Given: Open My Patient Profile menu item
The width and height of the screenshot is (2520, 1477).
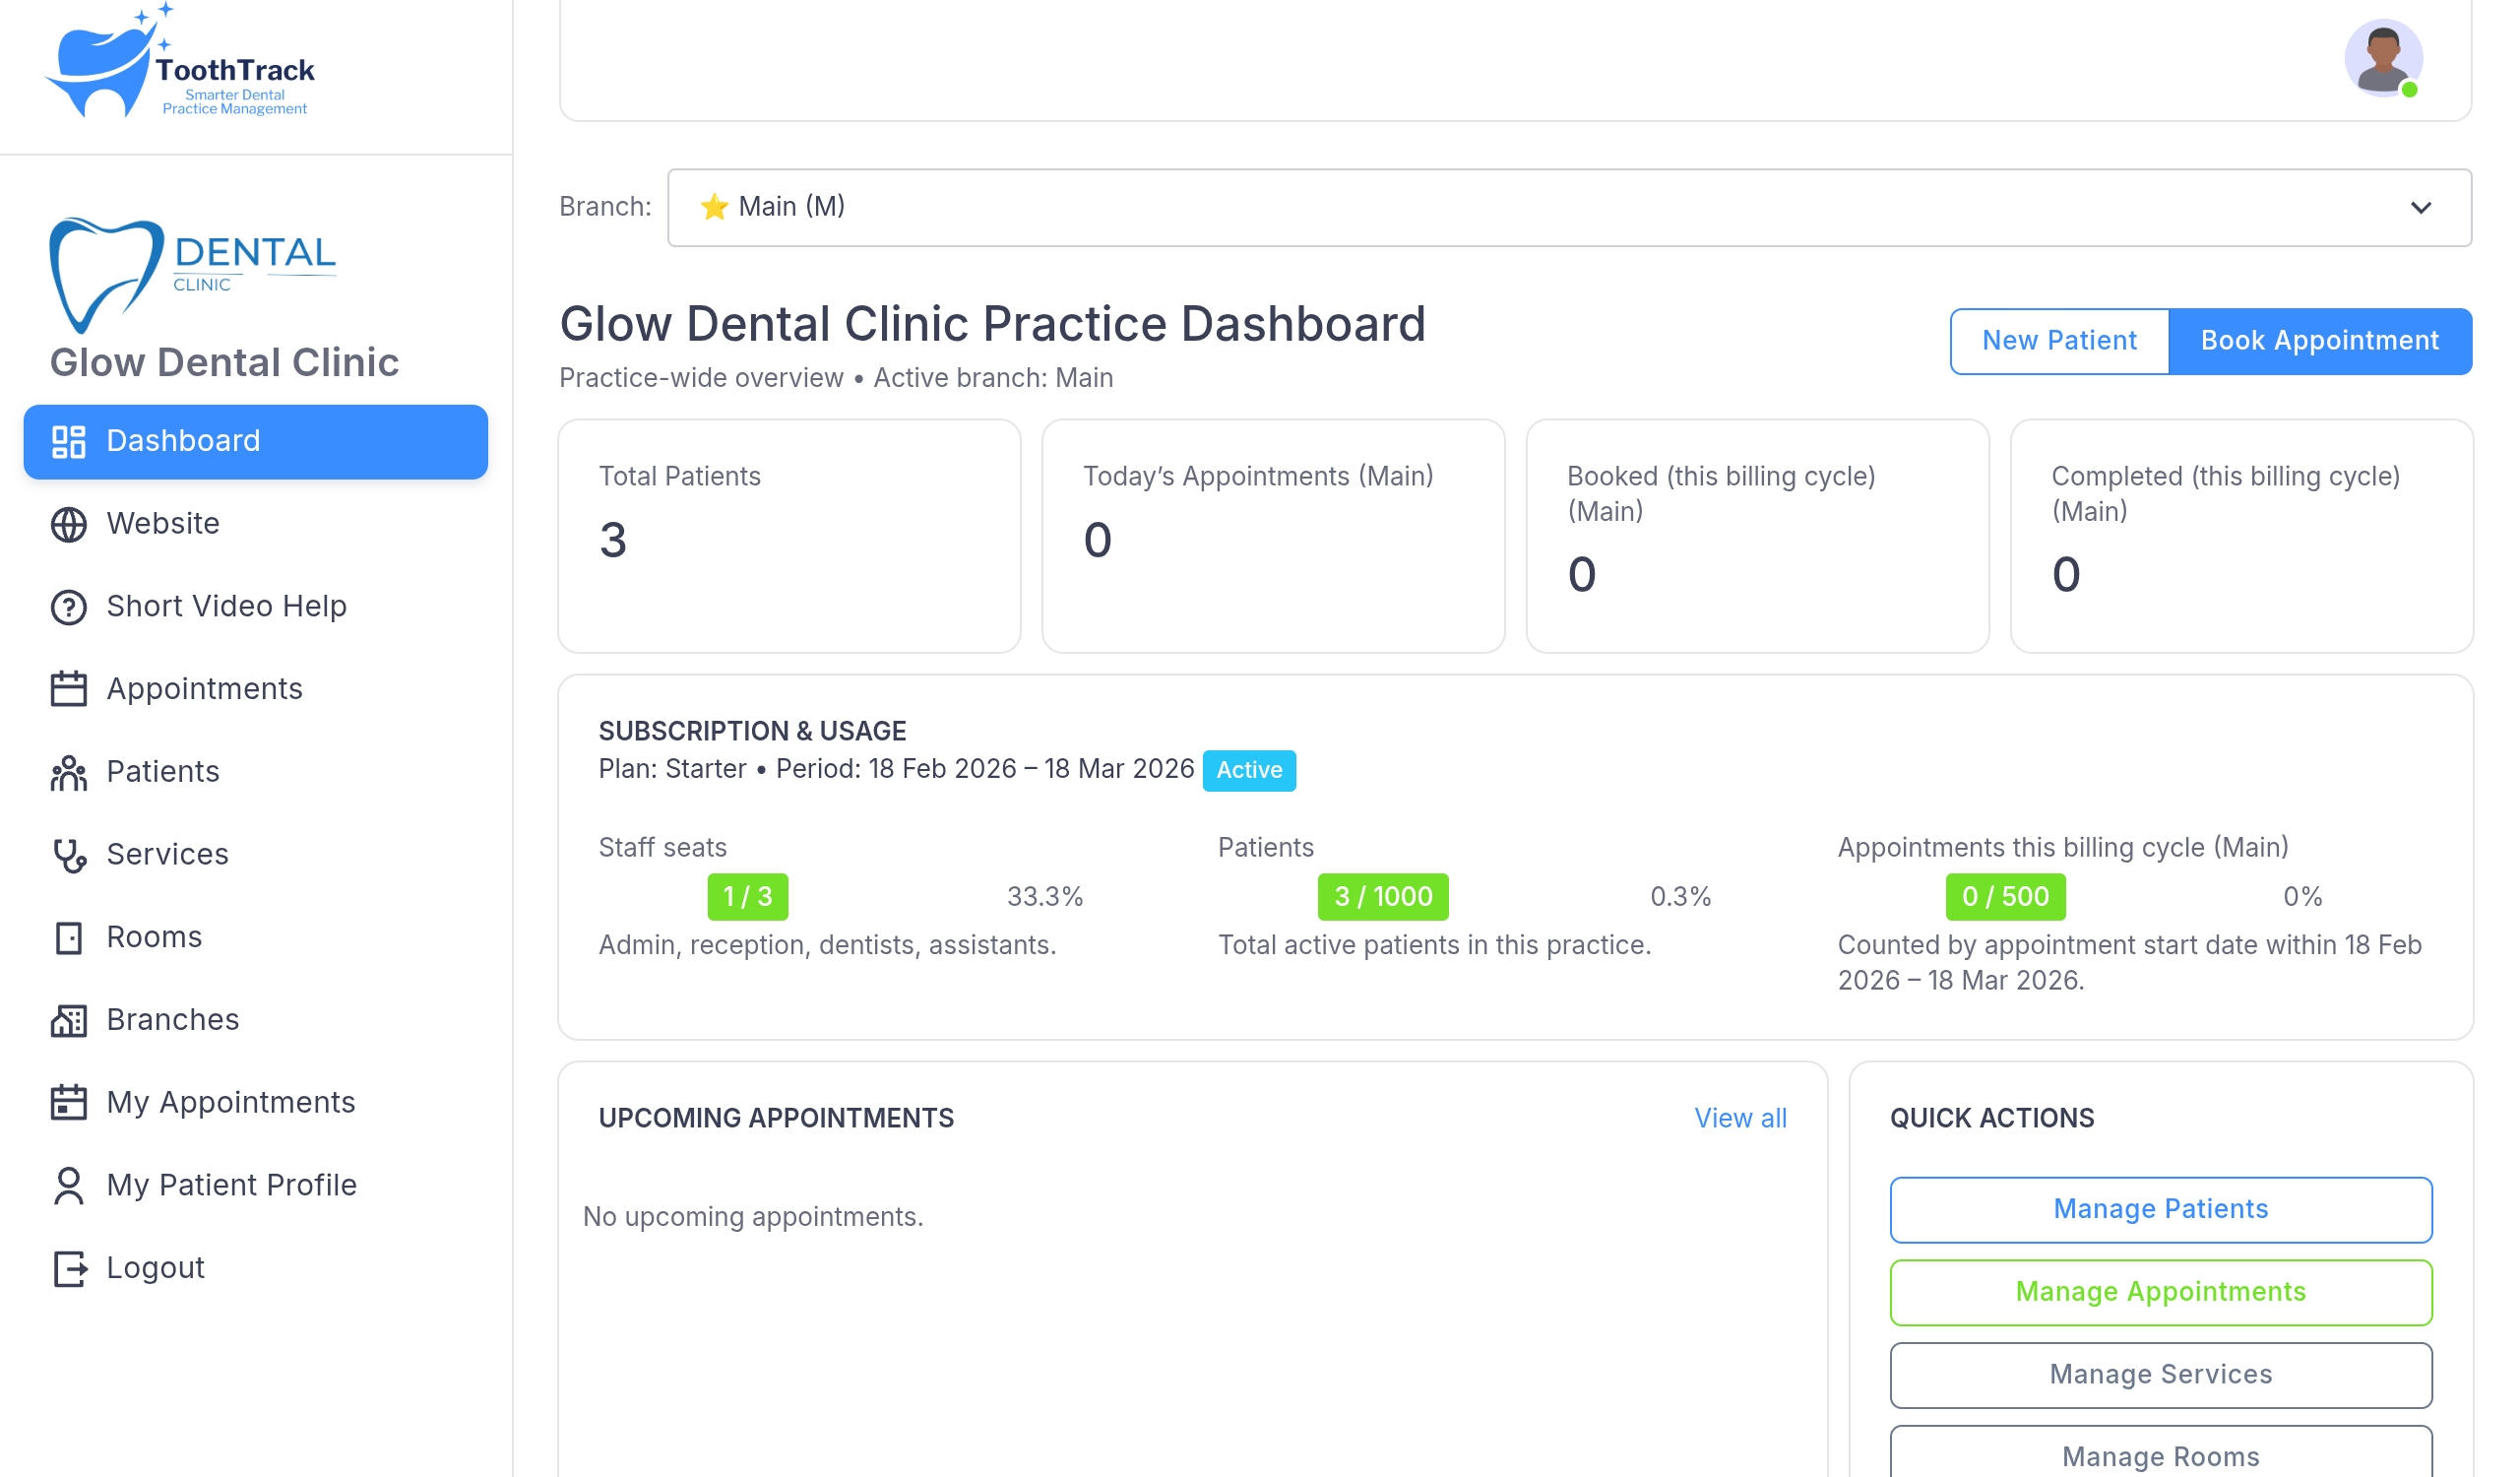Looking at the screenshot, I should pos(231,1186).
